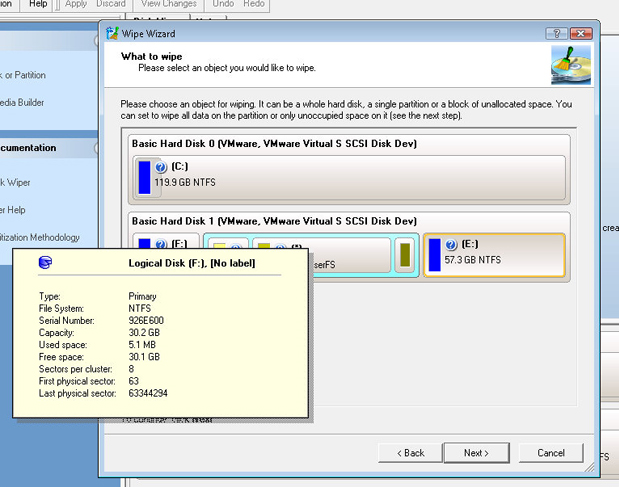619x487 pixels.
Task: Select the small olive unallocated partition block
Action: (405, 254)
